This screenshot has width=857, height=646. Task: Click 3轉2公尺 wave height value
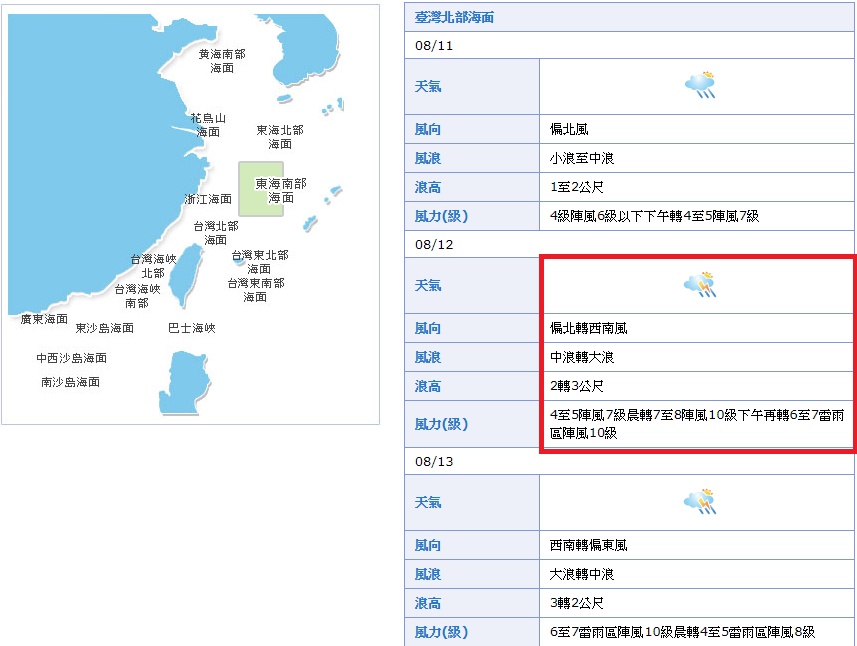(x=577, y=603)
